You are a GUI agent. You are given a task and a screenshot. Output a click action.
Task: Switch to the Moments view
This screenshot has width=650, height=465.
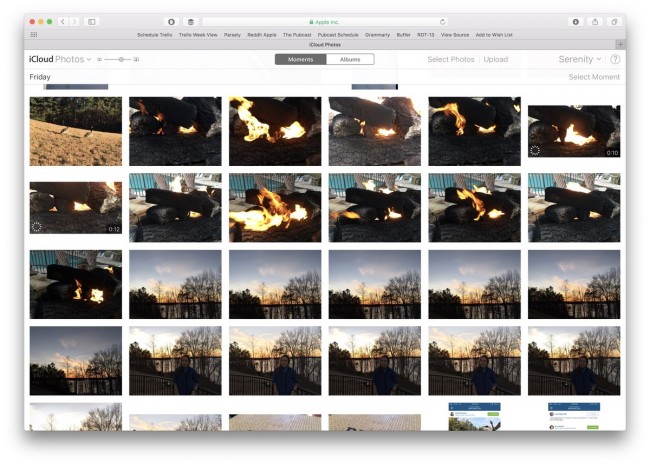click(x=300, y=59)
